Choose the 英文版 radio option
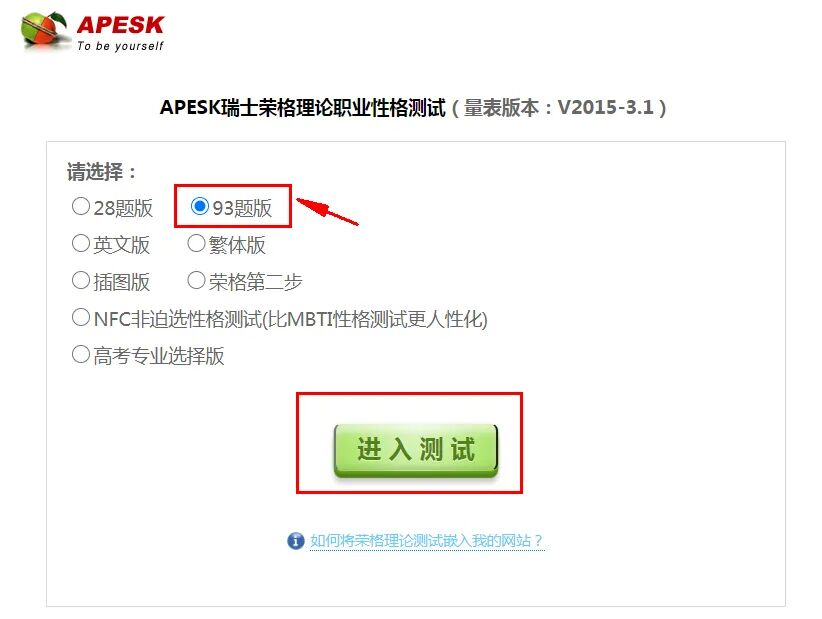822x619 pixels. coord(81,243)
